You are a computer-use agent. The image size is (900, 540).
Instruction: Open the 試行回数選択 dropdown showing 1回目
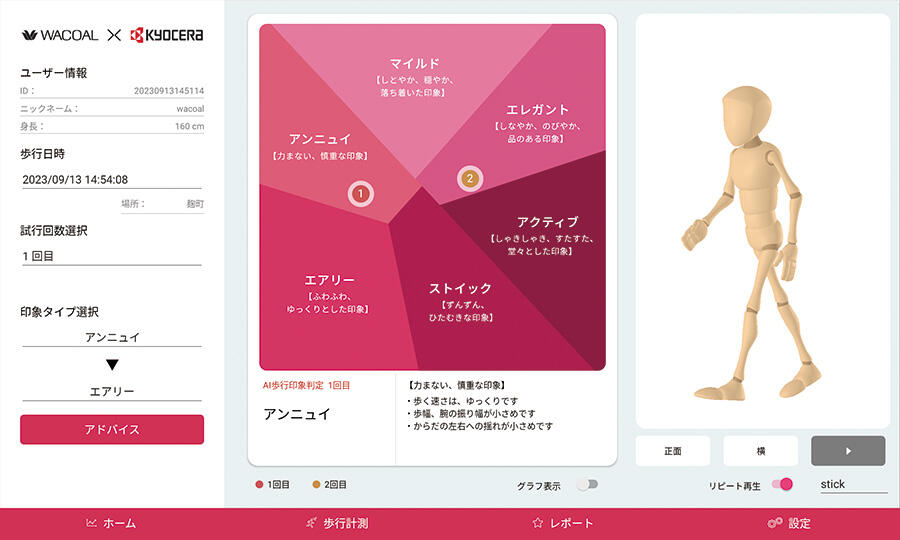[x=112, y=256]
